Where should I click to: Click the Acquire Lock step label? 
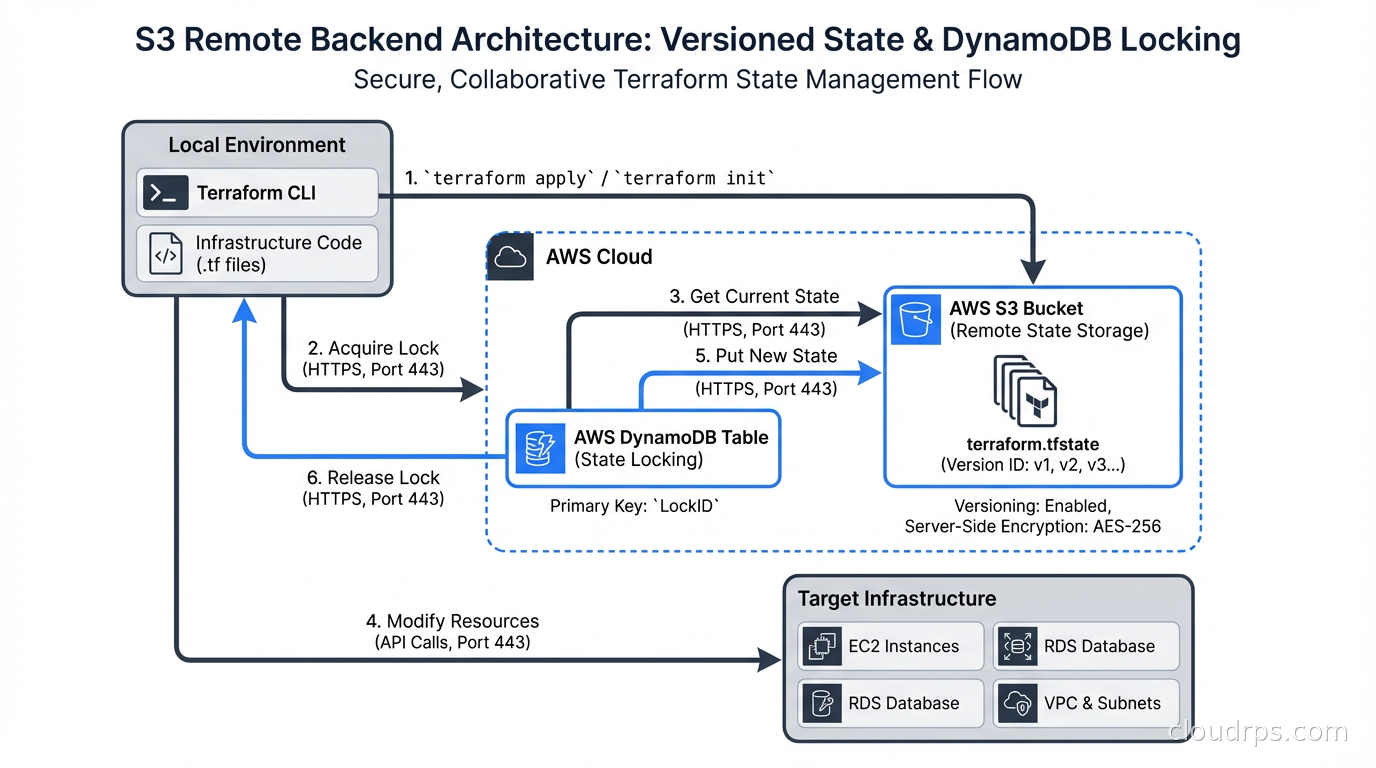click(372, 348)
